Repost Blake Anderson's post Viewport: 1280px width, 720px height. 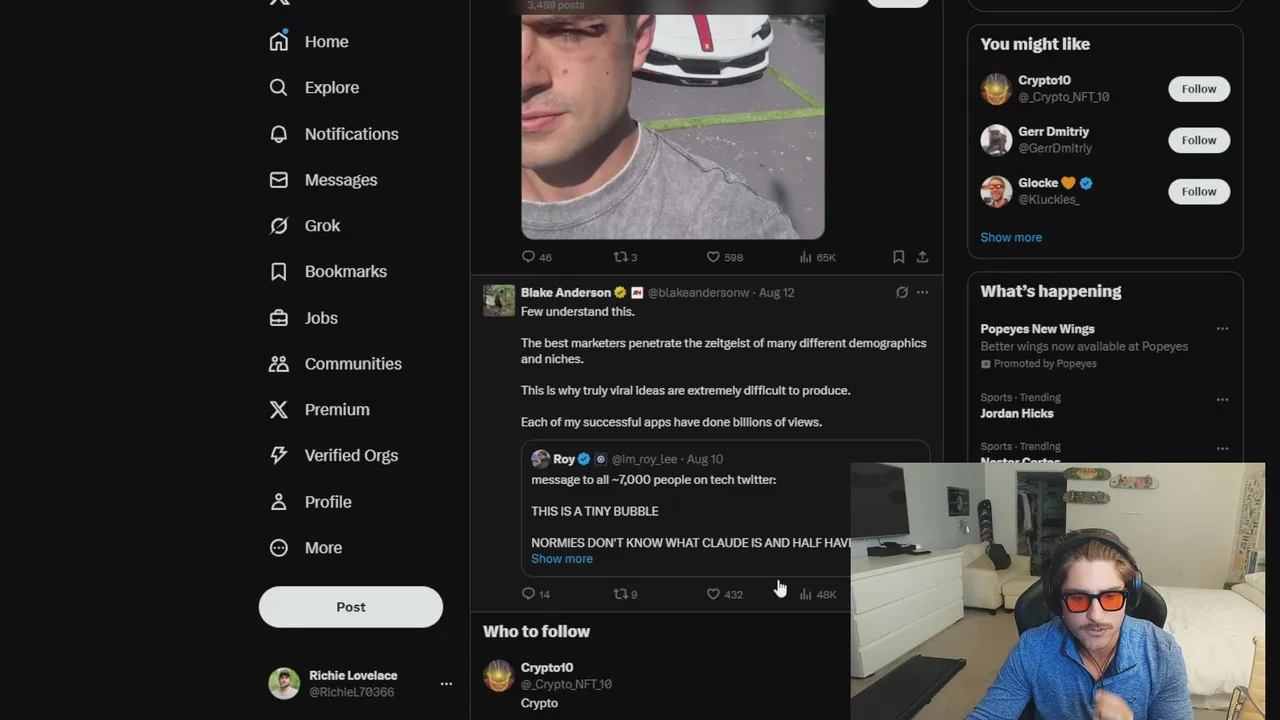(620, 594)
